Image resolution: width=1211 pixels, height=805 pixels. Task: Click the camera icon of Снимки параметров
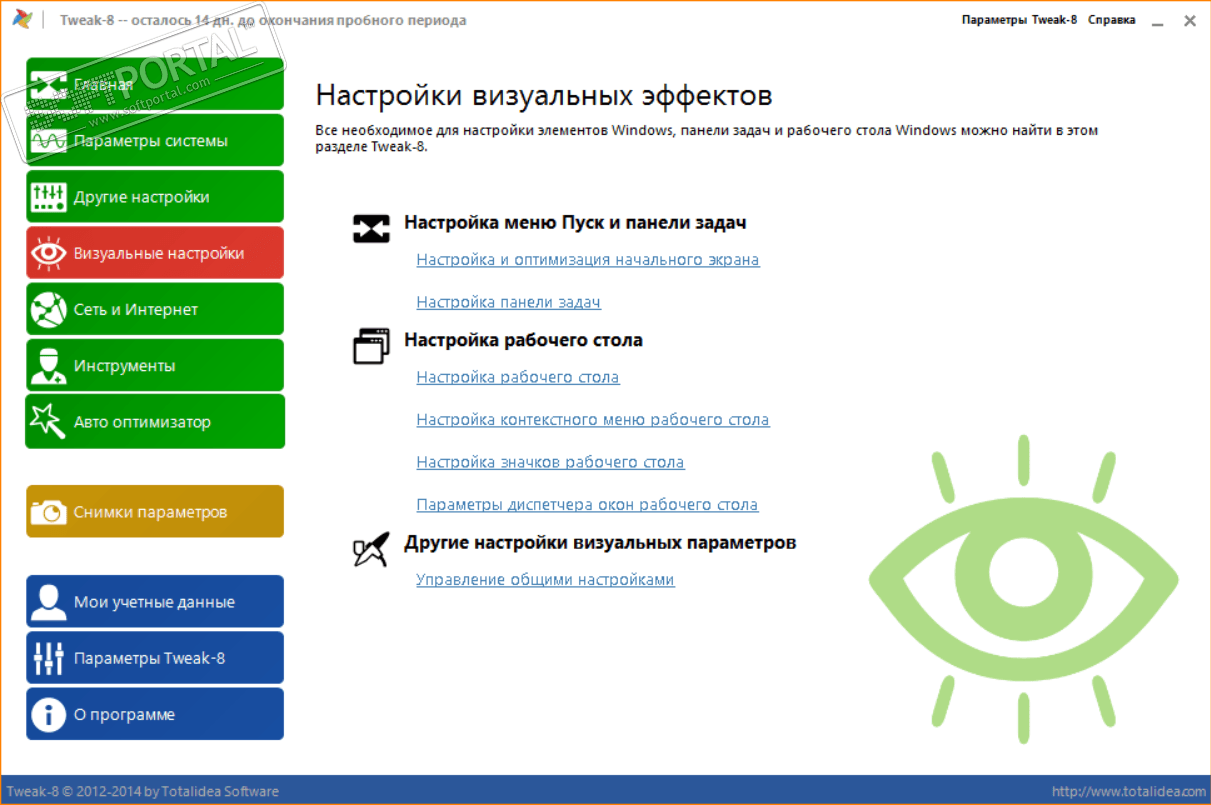pos(48,512)
